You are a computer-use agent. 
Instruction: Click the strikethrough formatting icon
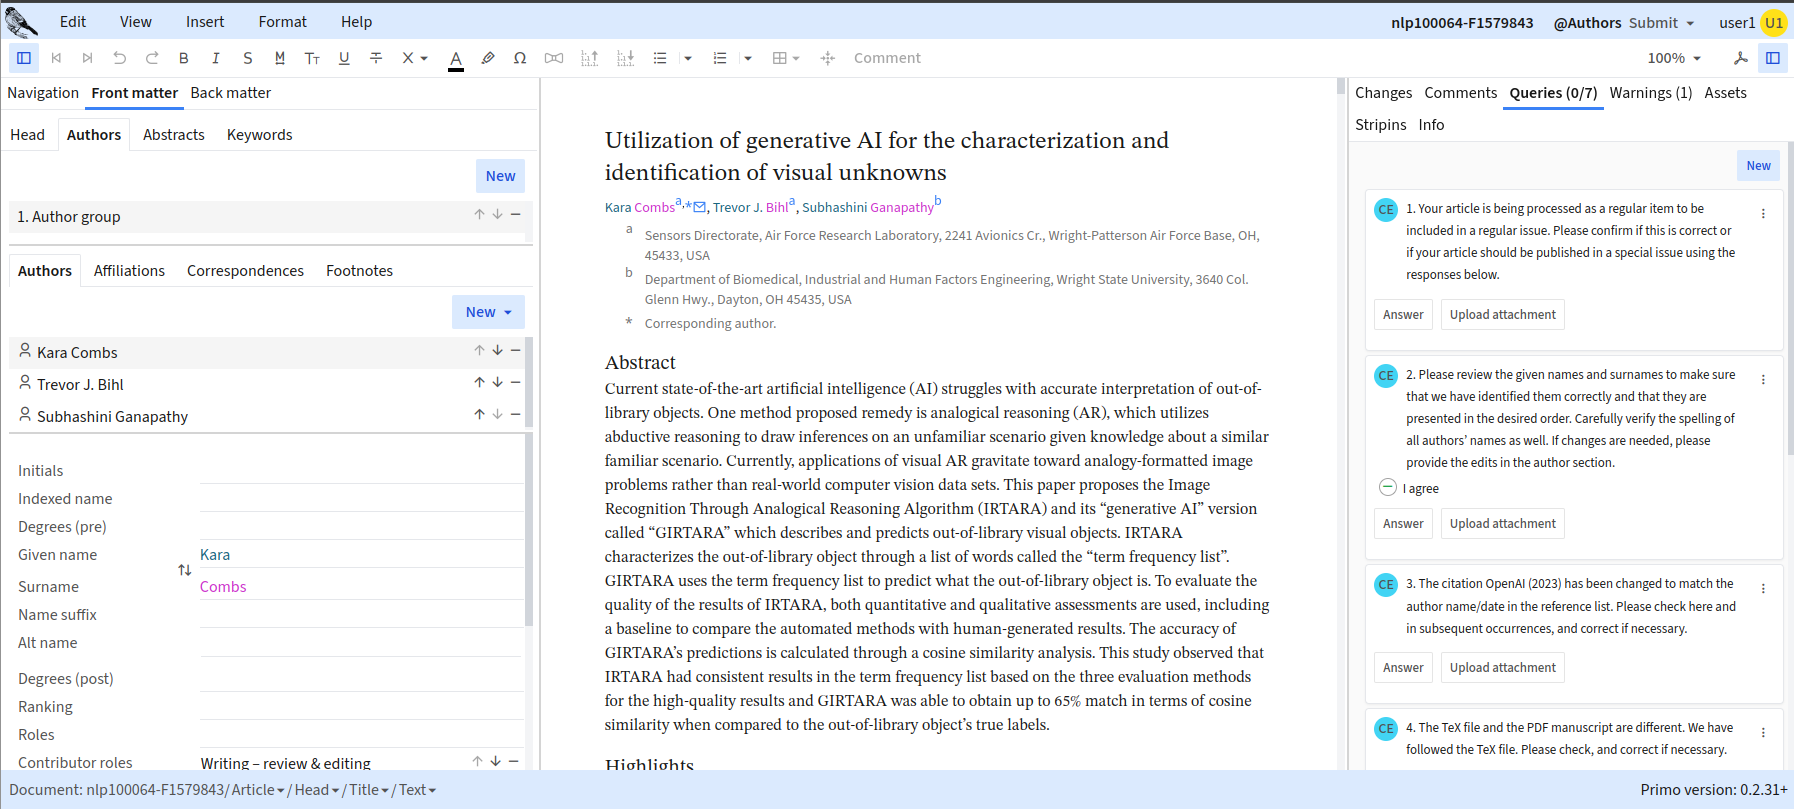[376, 58]
